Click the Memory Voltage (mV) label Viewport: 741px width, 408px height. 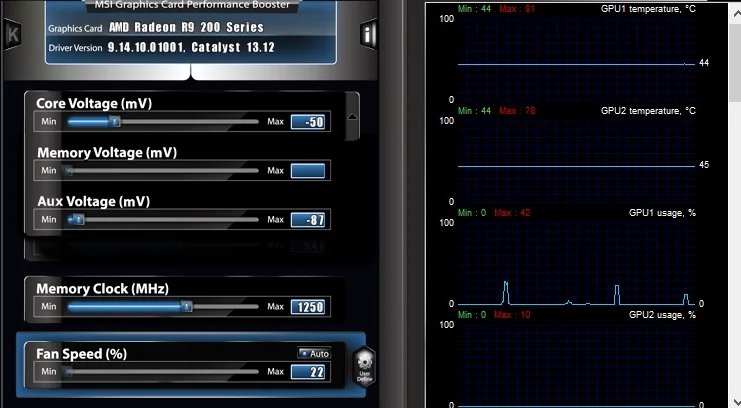click(x=107, y=153)
